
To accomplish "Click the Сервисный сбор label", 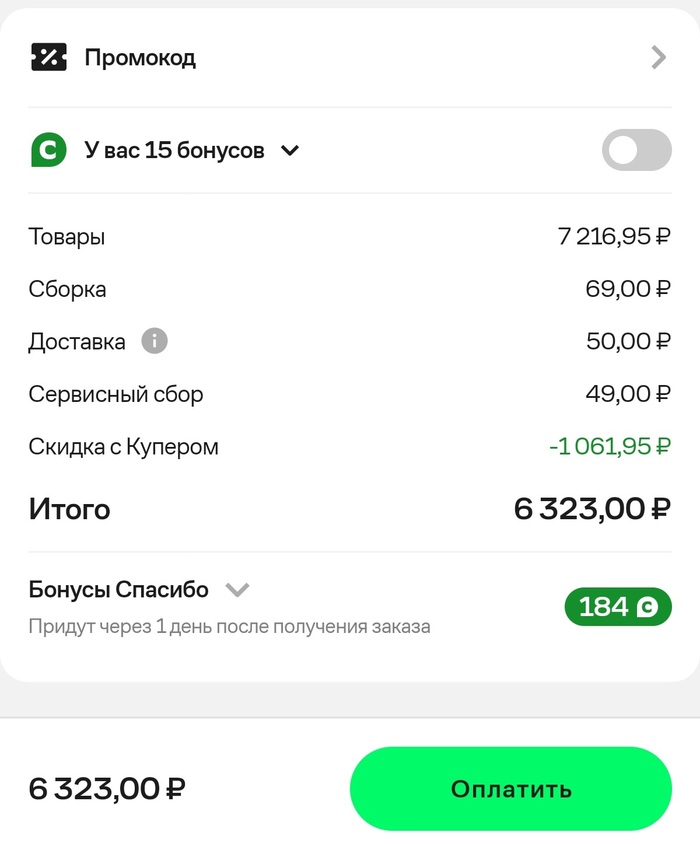I will (x=116, y=394).
